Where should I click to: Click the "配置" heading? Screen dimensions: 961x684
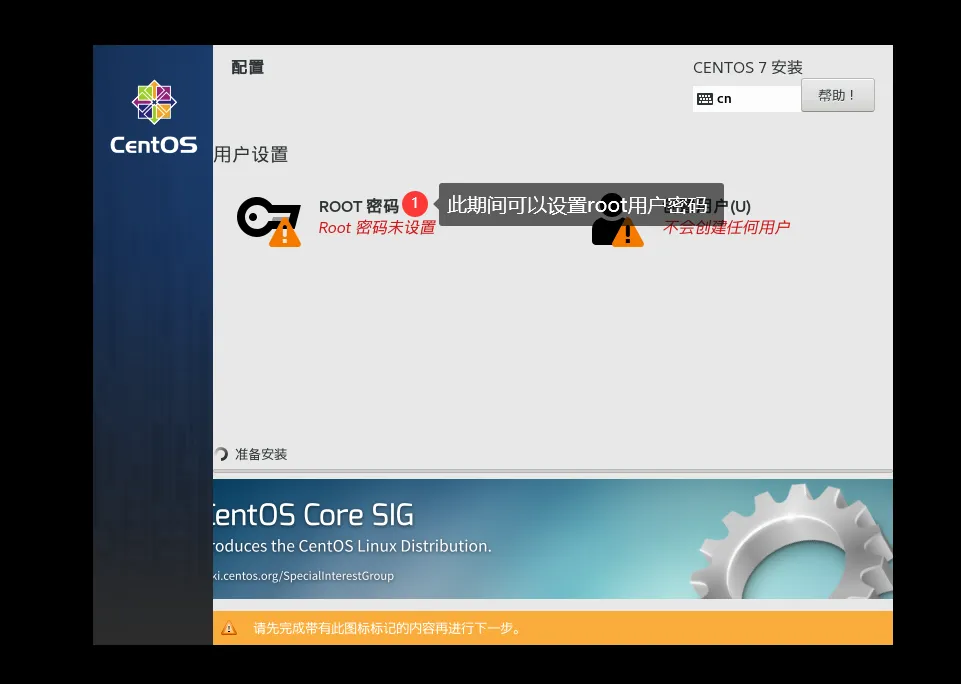pyautogui.click(x=248, y=67)
